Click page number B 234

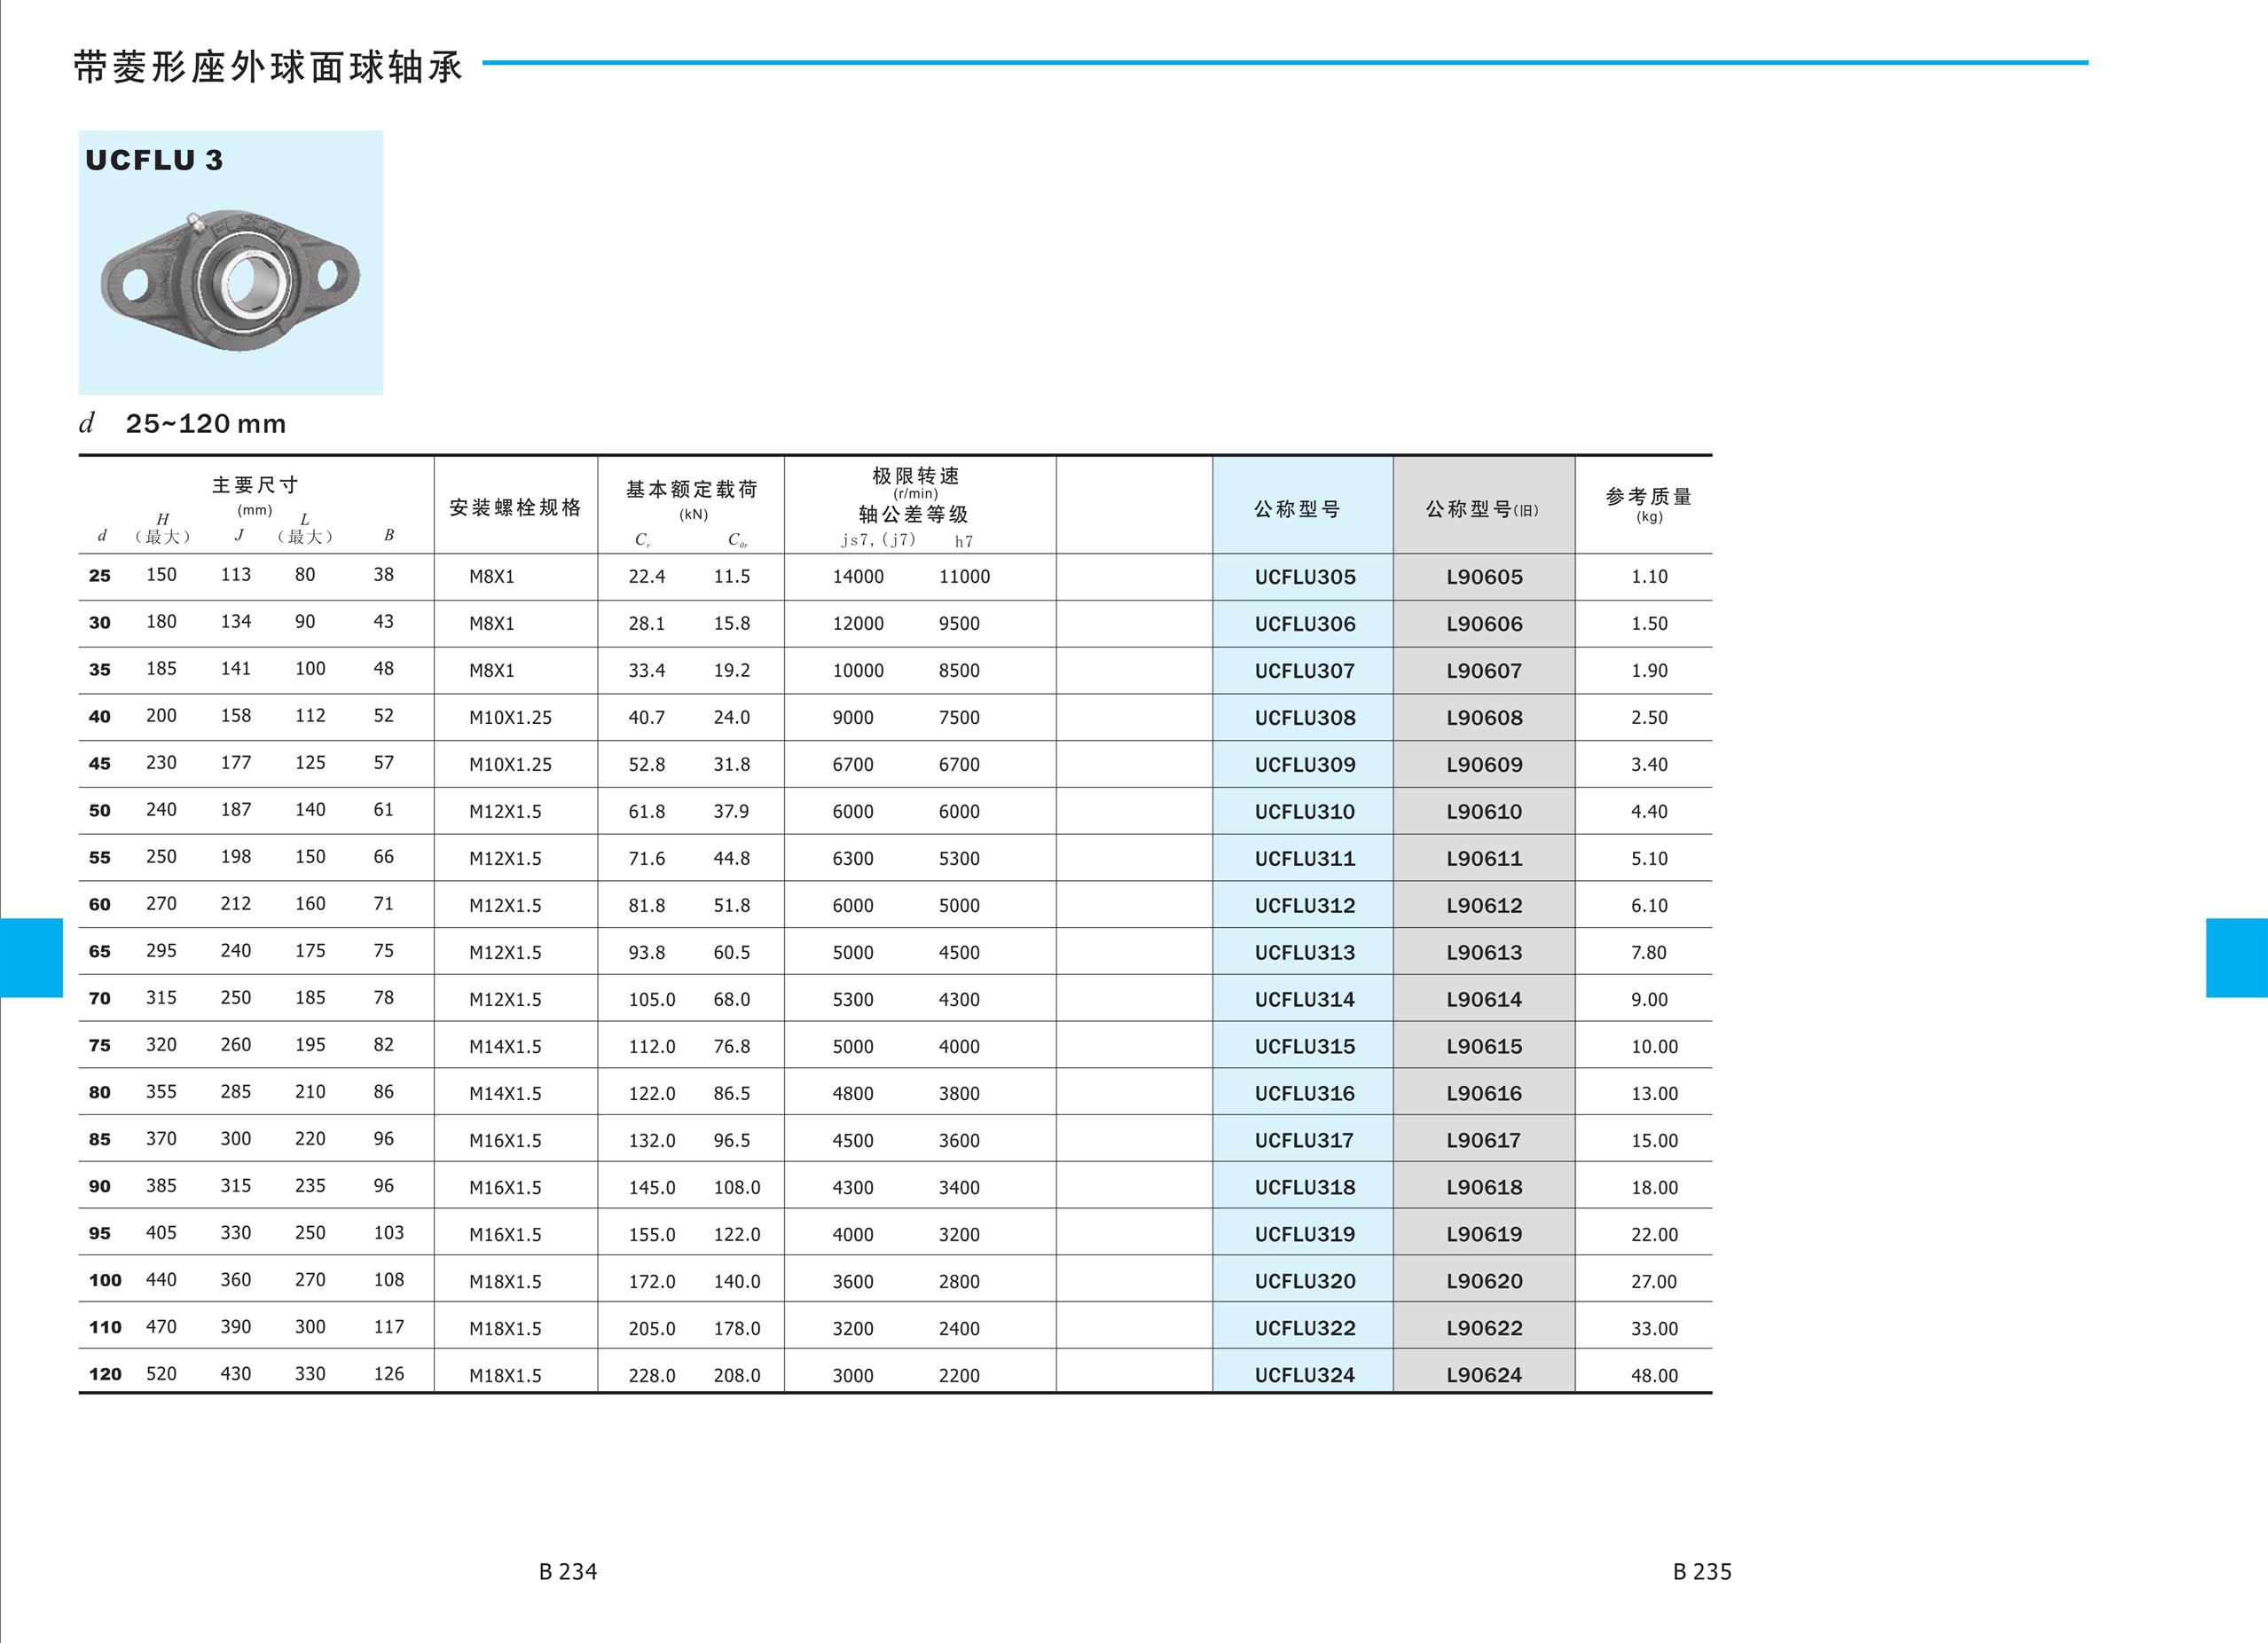point(568,1572)
